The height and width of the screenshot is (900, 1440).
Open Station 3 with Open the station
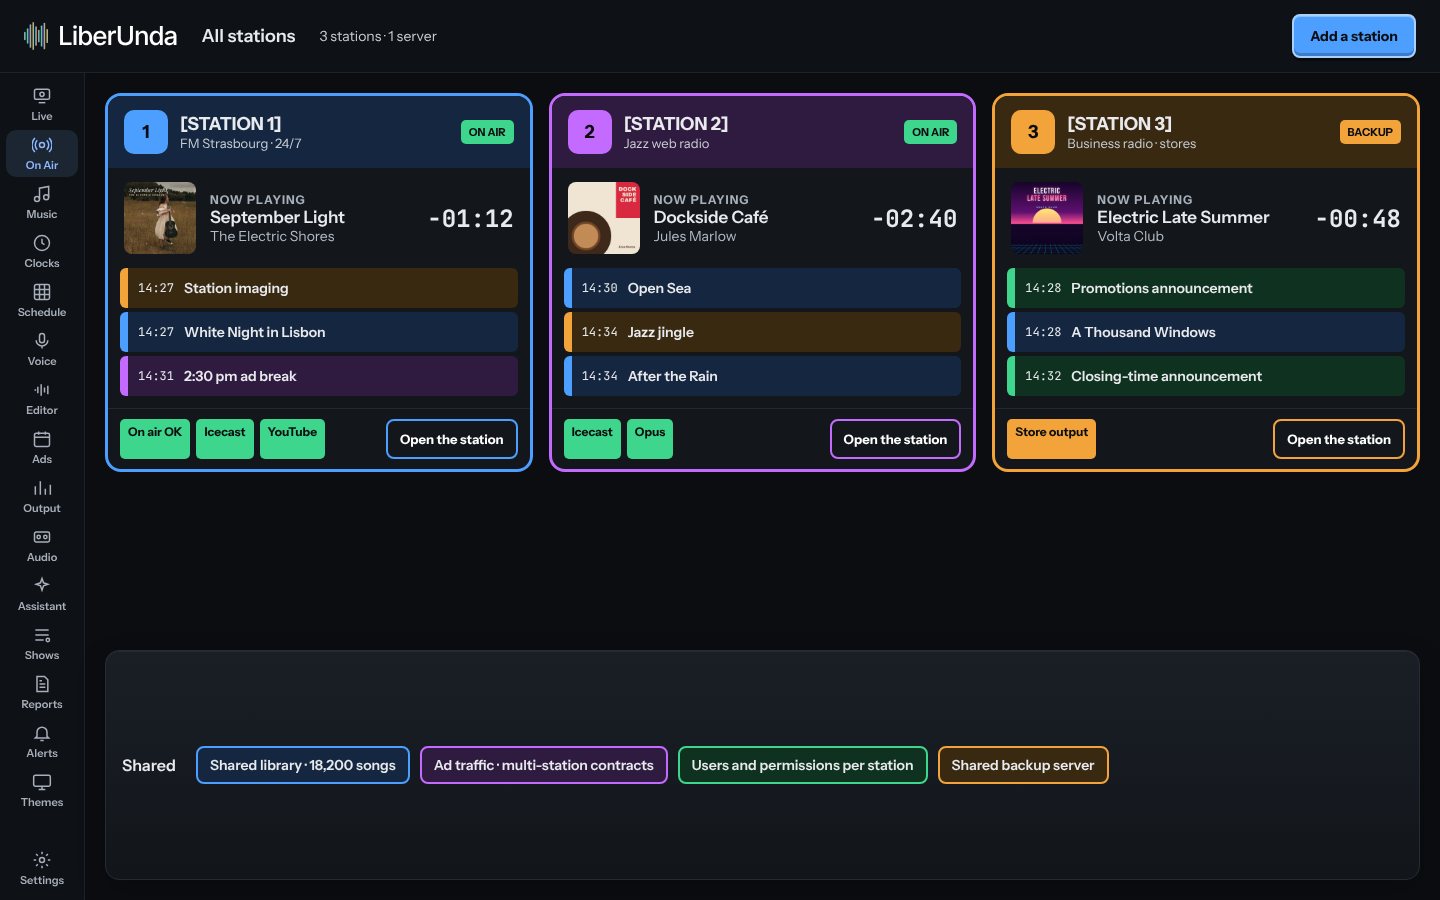tap(1339, 439)
